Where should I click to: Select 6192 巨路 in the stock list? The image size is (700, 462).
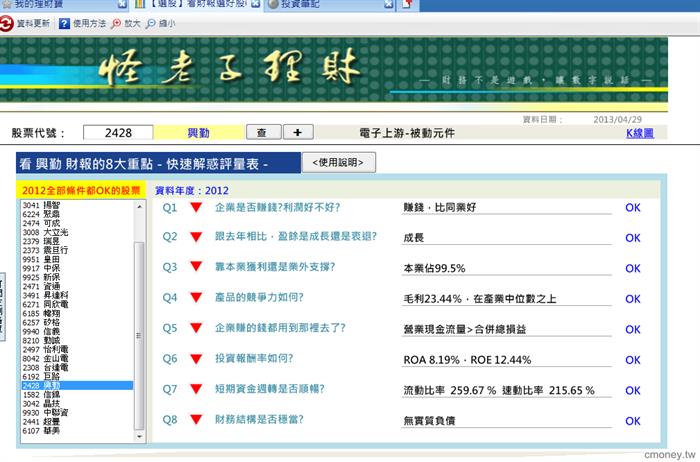(x=78, y=376)
